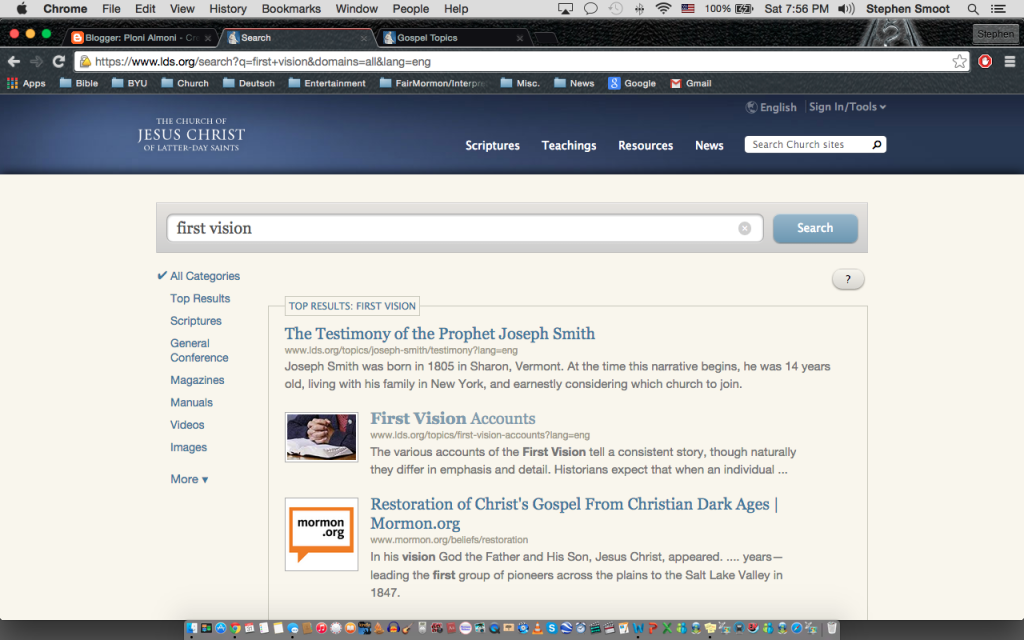The image size is (1024, 640).
Task: Open the Bookmarks menu in the menu bar
Action: pos(291,8)
